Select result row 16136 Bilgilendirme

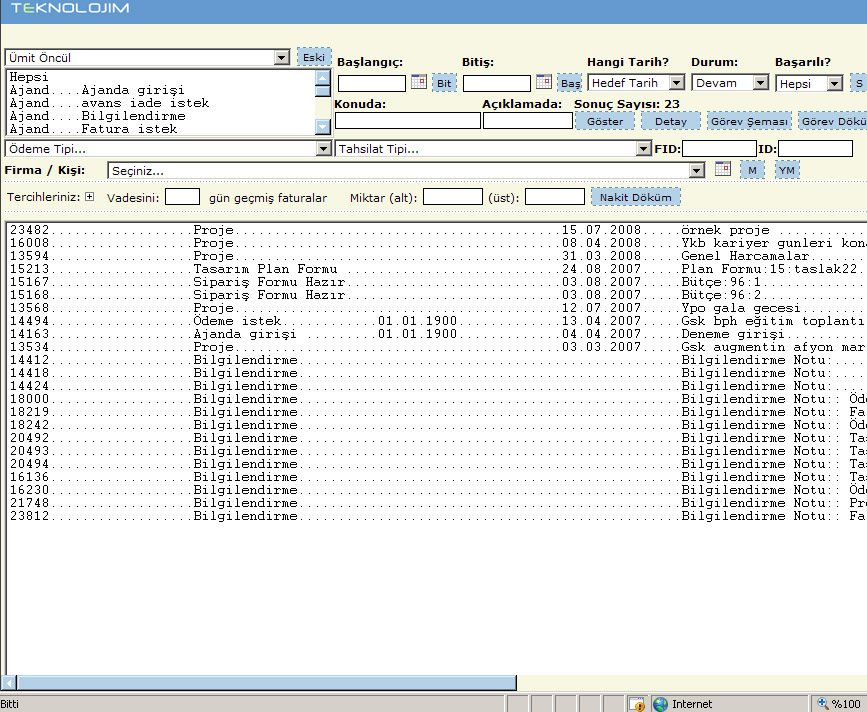coord(437,477)
